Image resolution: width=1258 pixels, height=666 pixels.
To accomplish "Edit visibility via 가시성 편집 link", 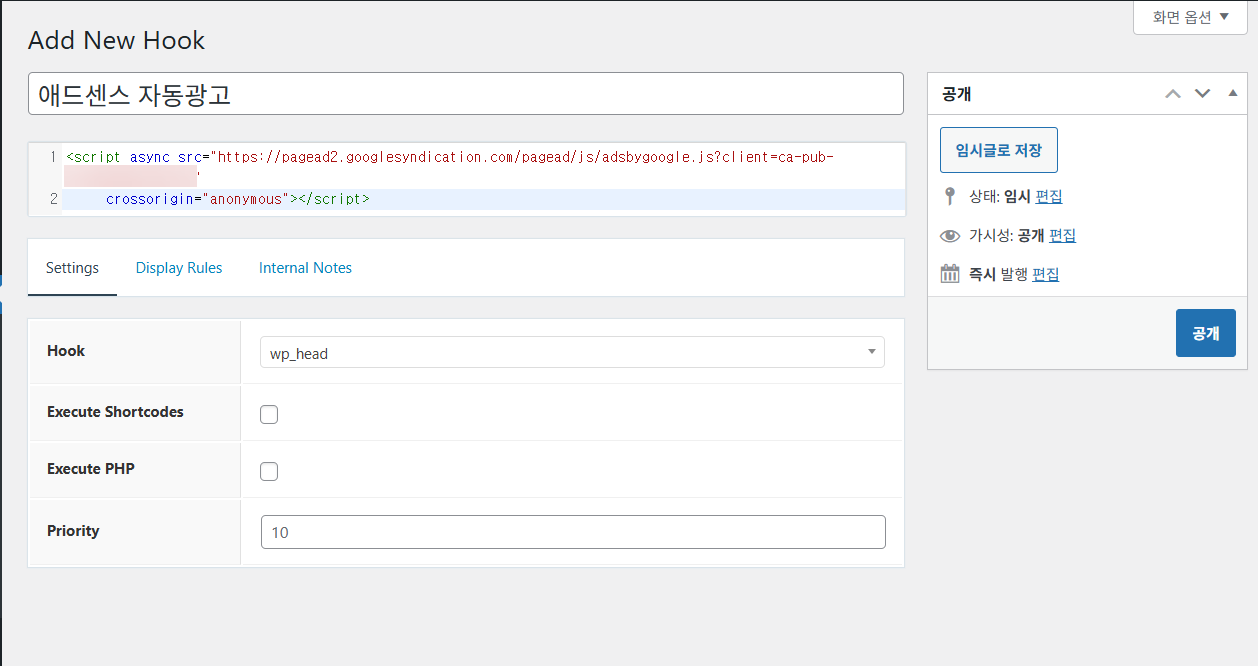I will [1062, 236].
